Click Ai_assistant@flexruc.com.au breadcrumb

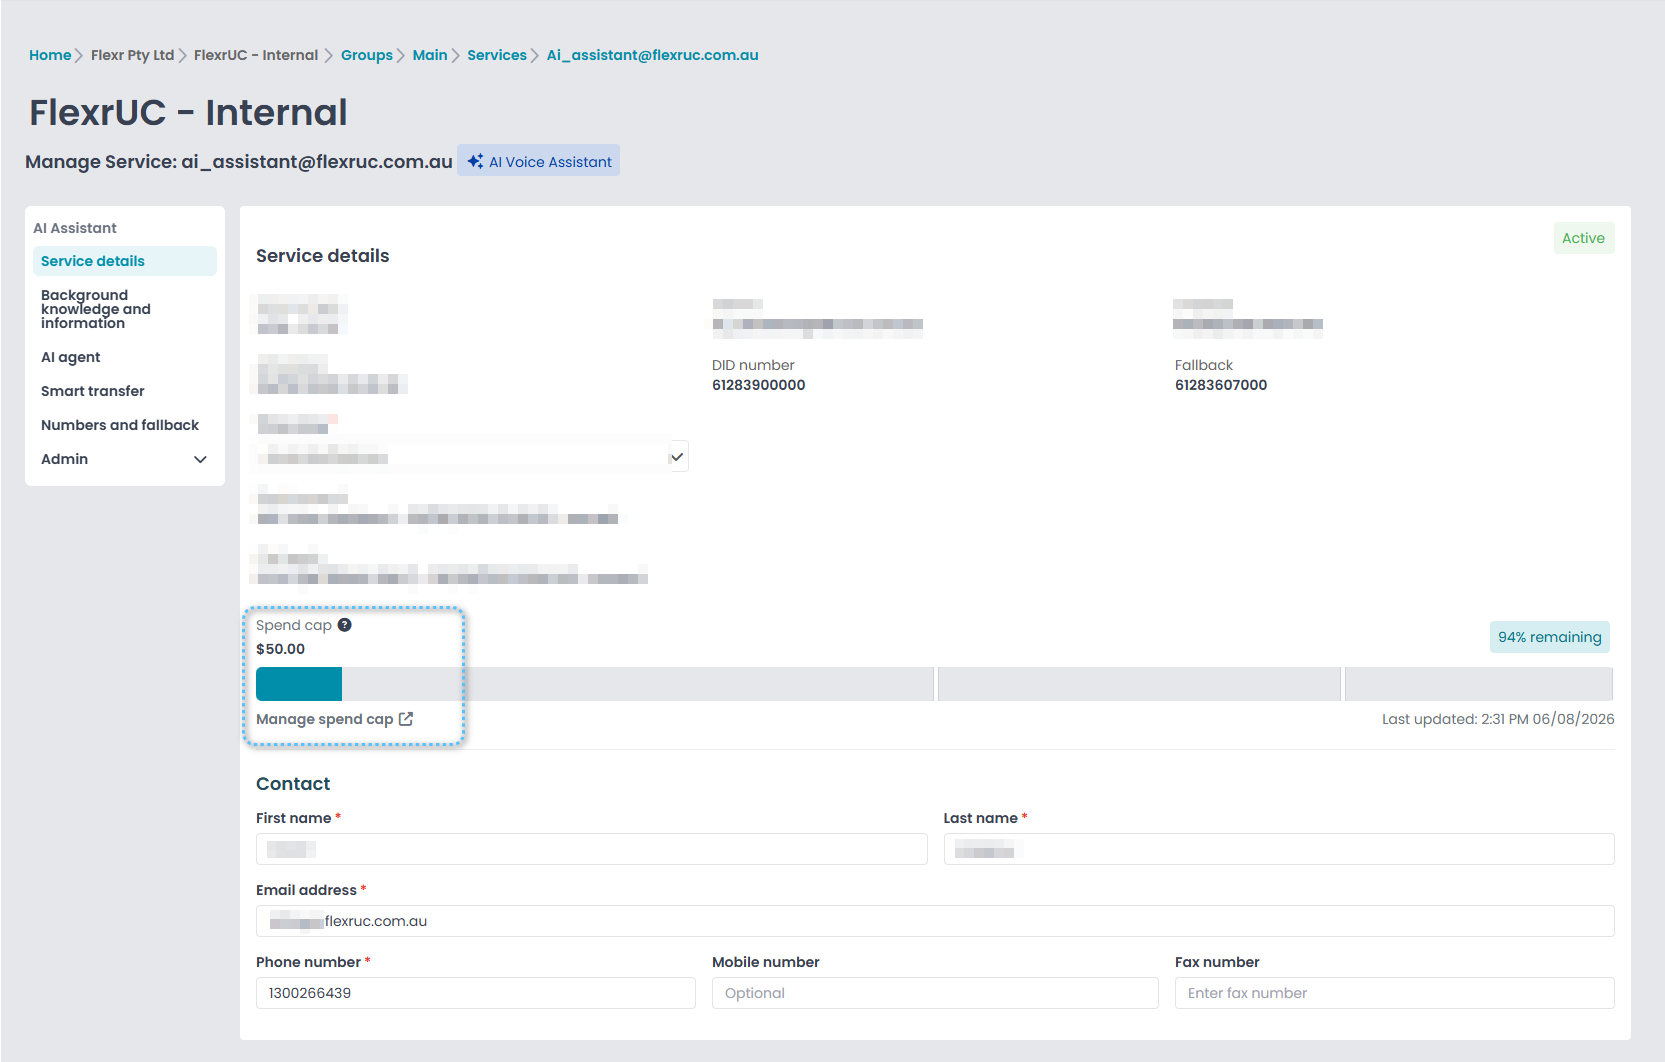point(653,55)
